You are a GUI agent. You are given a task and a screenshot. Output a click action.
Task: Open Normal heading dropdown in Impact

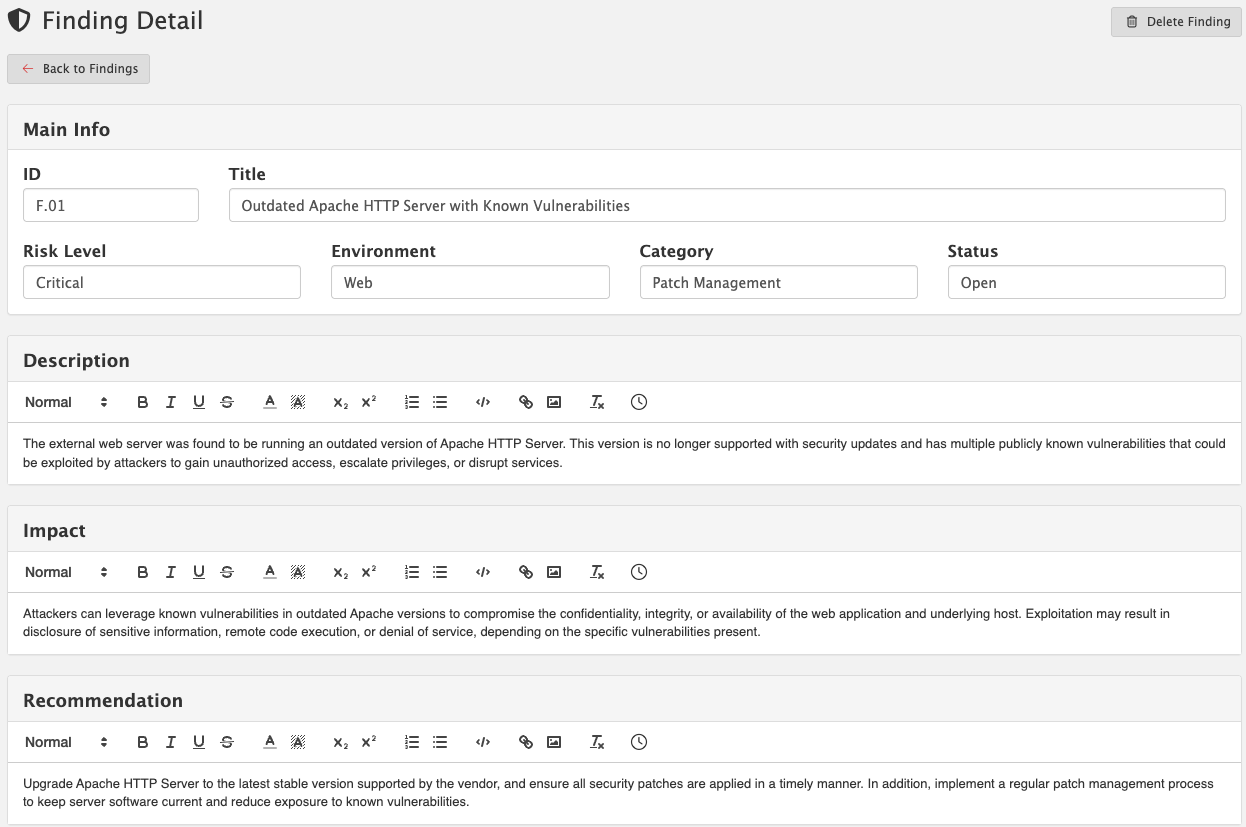click(66, 572)
